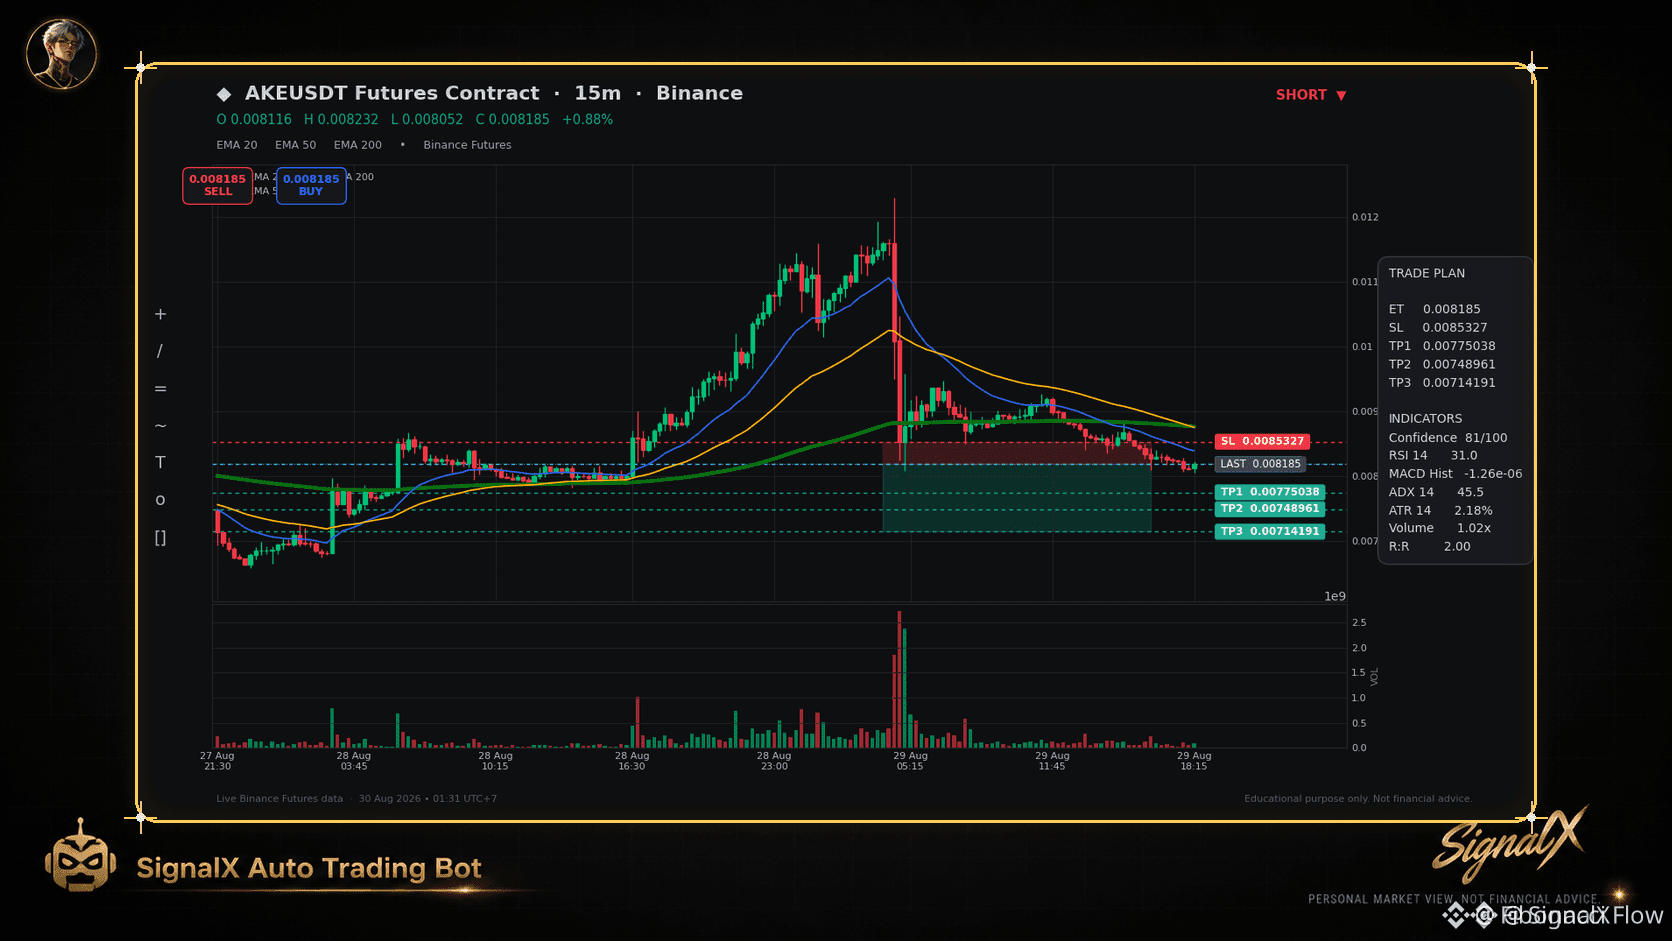Click the +0.88% change value
1672x941 pixels.
point(587,119)
